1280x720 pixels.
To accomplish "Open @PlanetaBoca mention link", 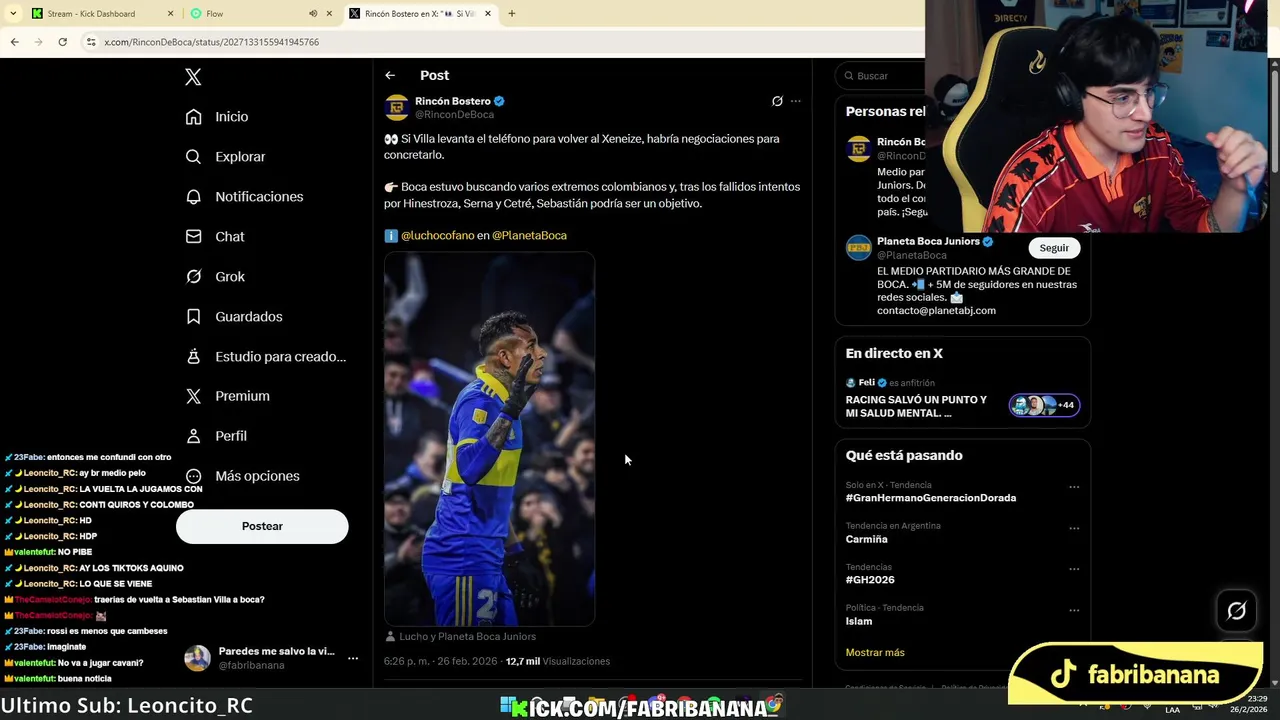I will 529,236.
